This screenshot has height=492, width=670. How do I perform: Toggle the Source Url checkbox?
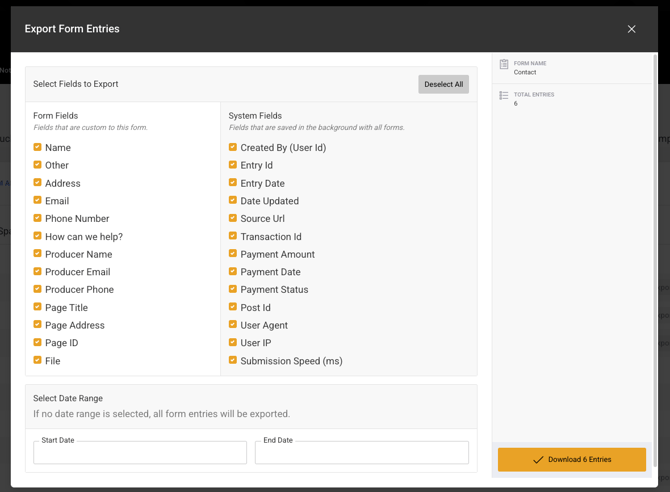tap(233, 218)
